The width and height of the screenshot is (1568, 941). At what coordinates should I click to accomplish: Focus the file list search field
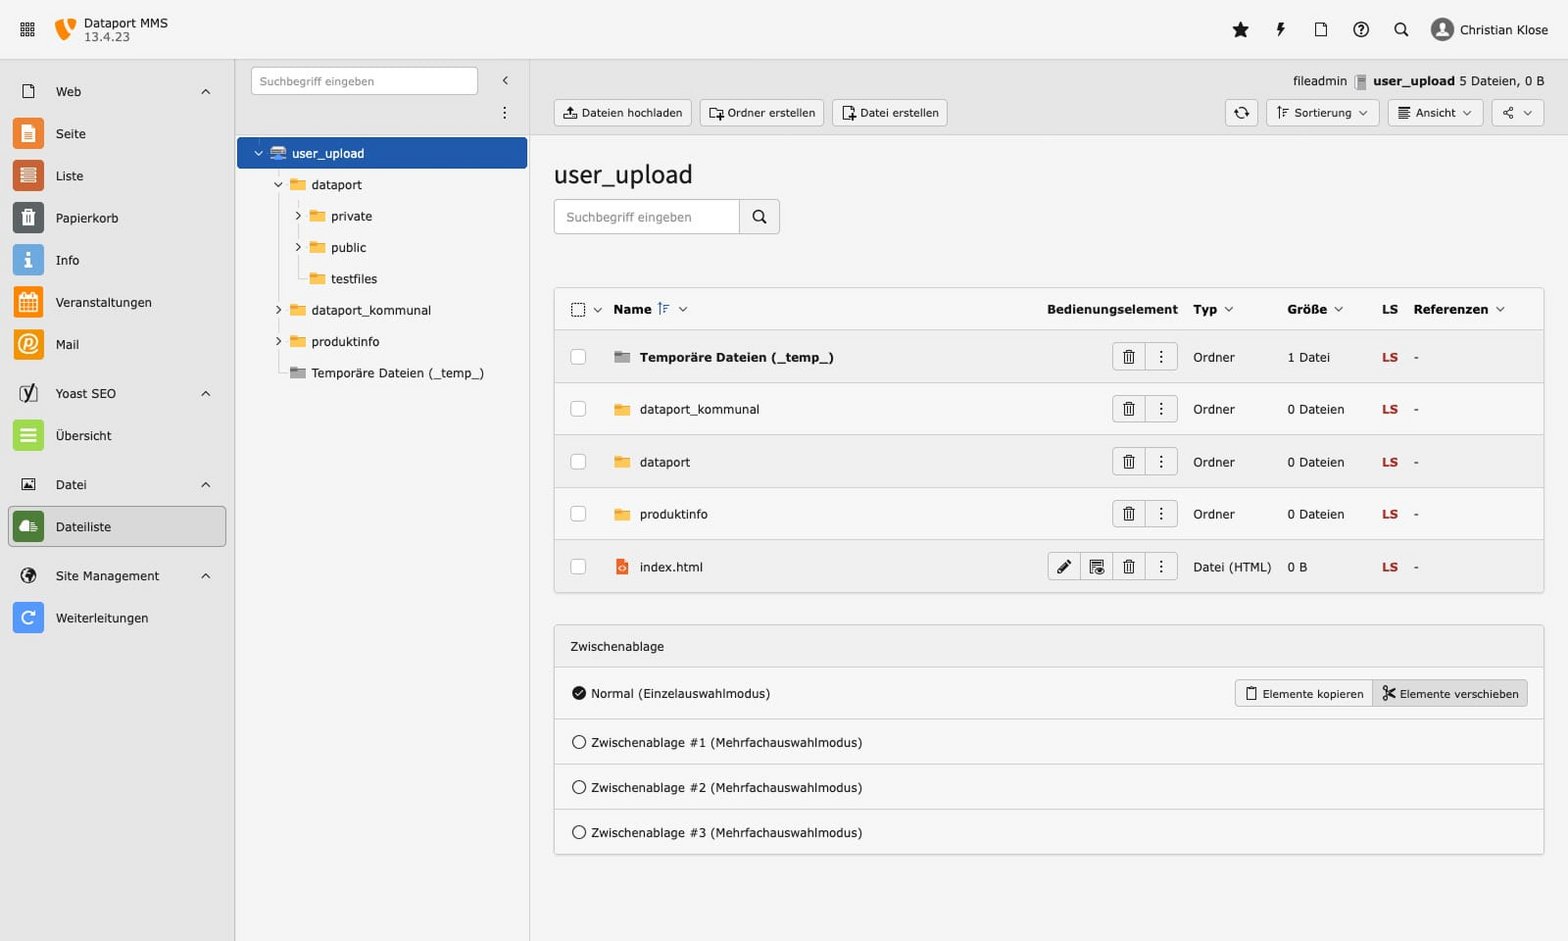646,217
